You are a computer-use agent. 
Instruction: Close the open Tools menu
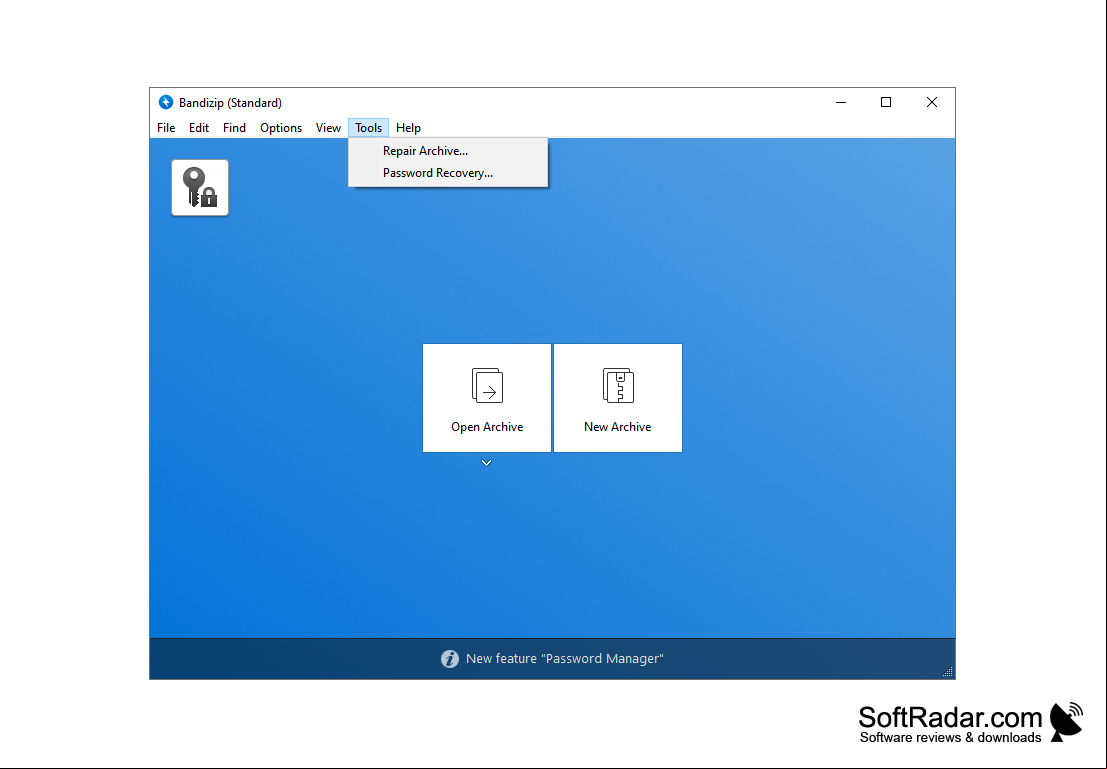click(x=369, y=128)
